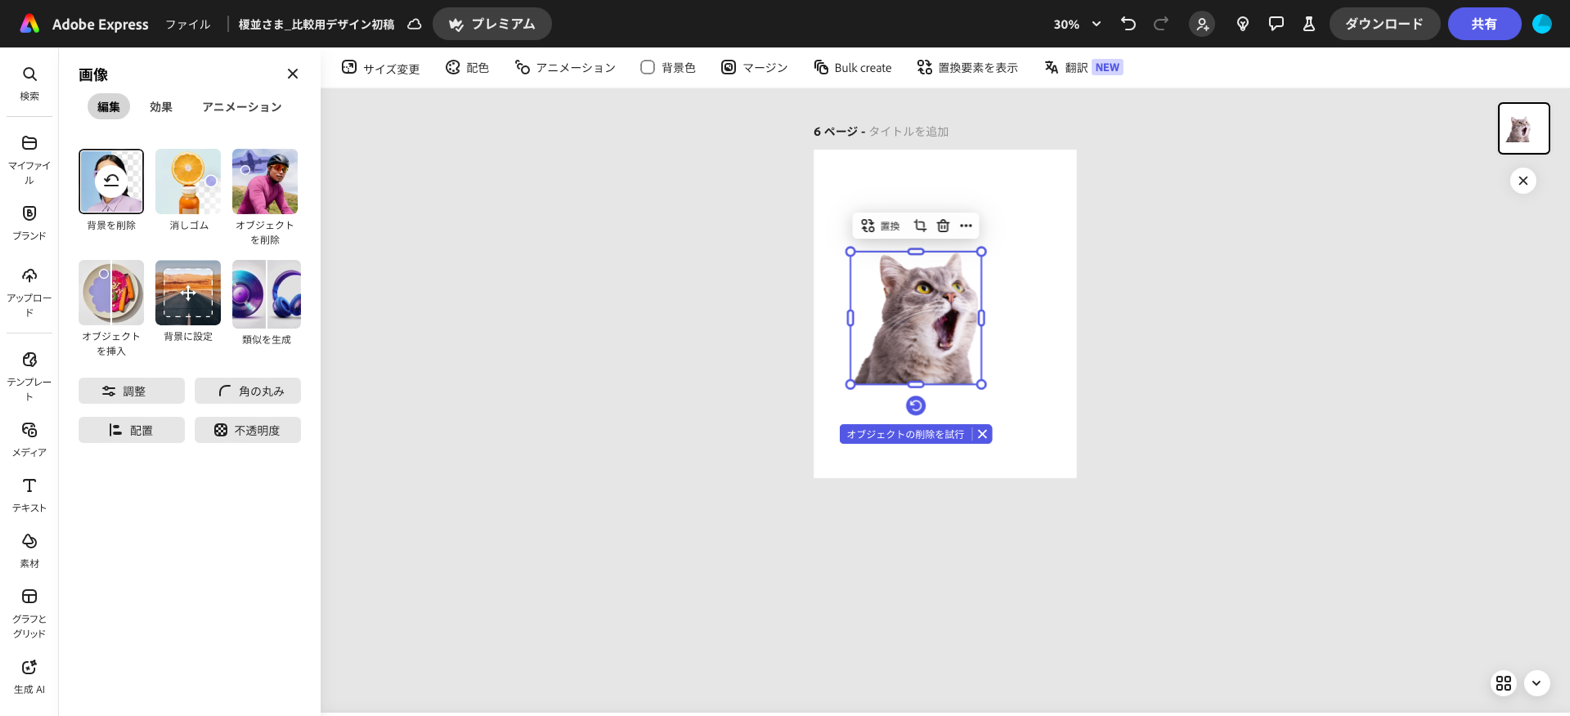The height and width of the screenshot is (716, 1570).
Task: Open the グラフとグリッド panel
Action: pos(29,612)
